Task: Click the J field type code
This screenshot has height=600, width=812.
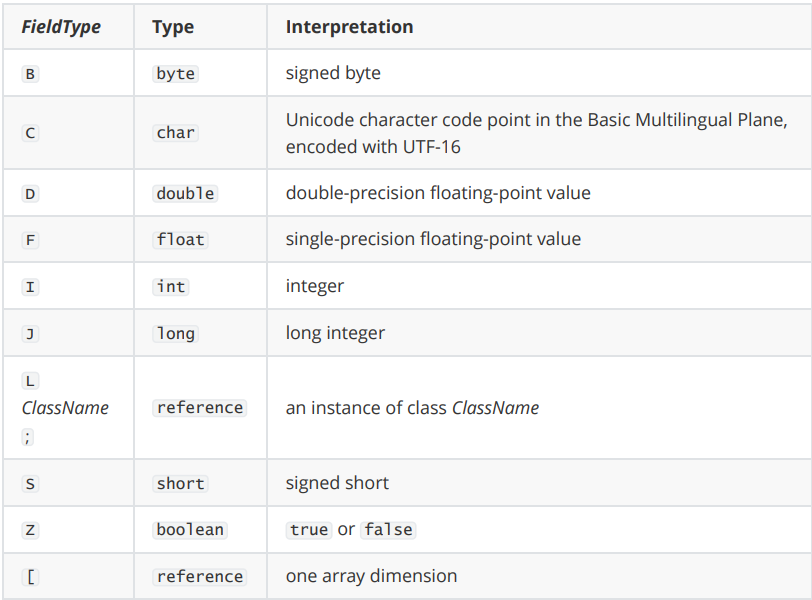Action: coord(31,334)
